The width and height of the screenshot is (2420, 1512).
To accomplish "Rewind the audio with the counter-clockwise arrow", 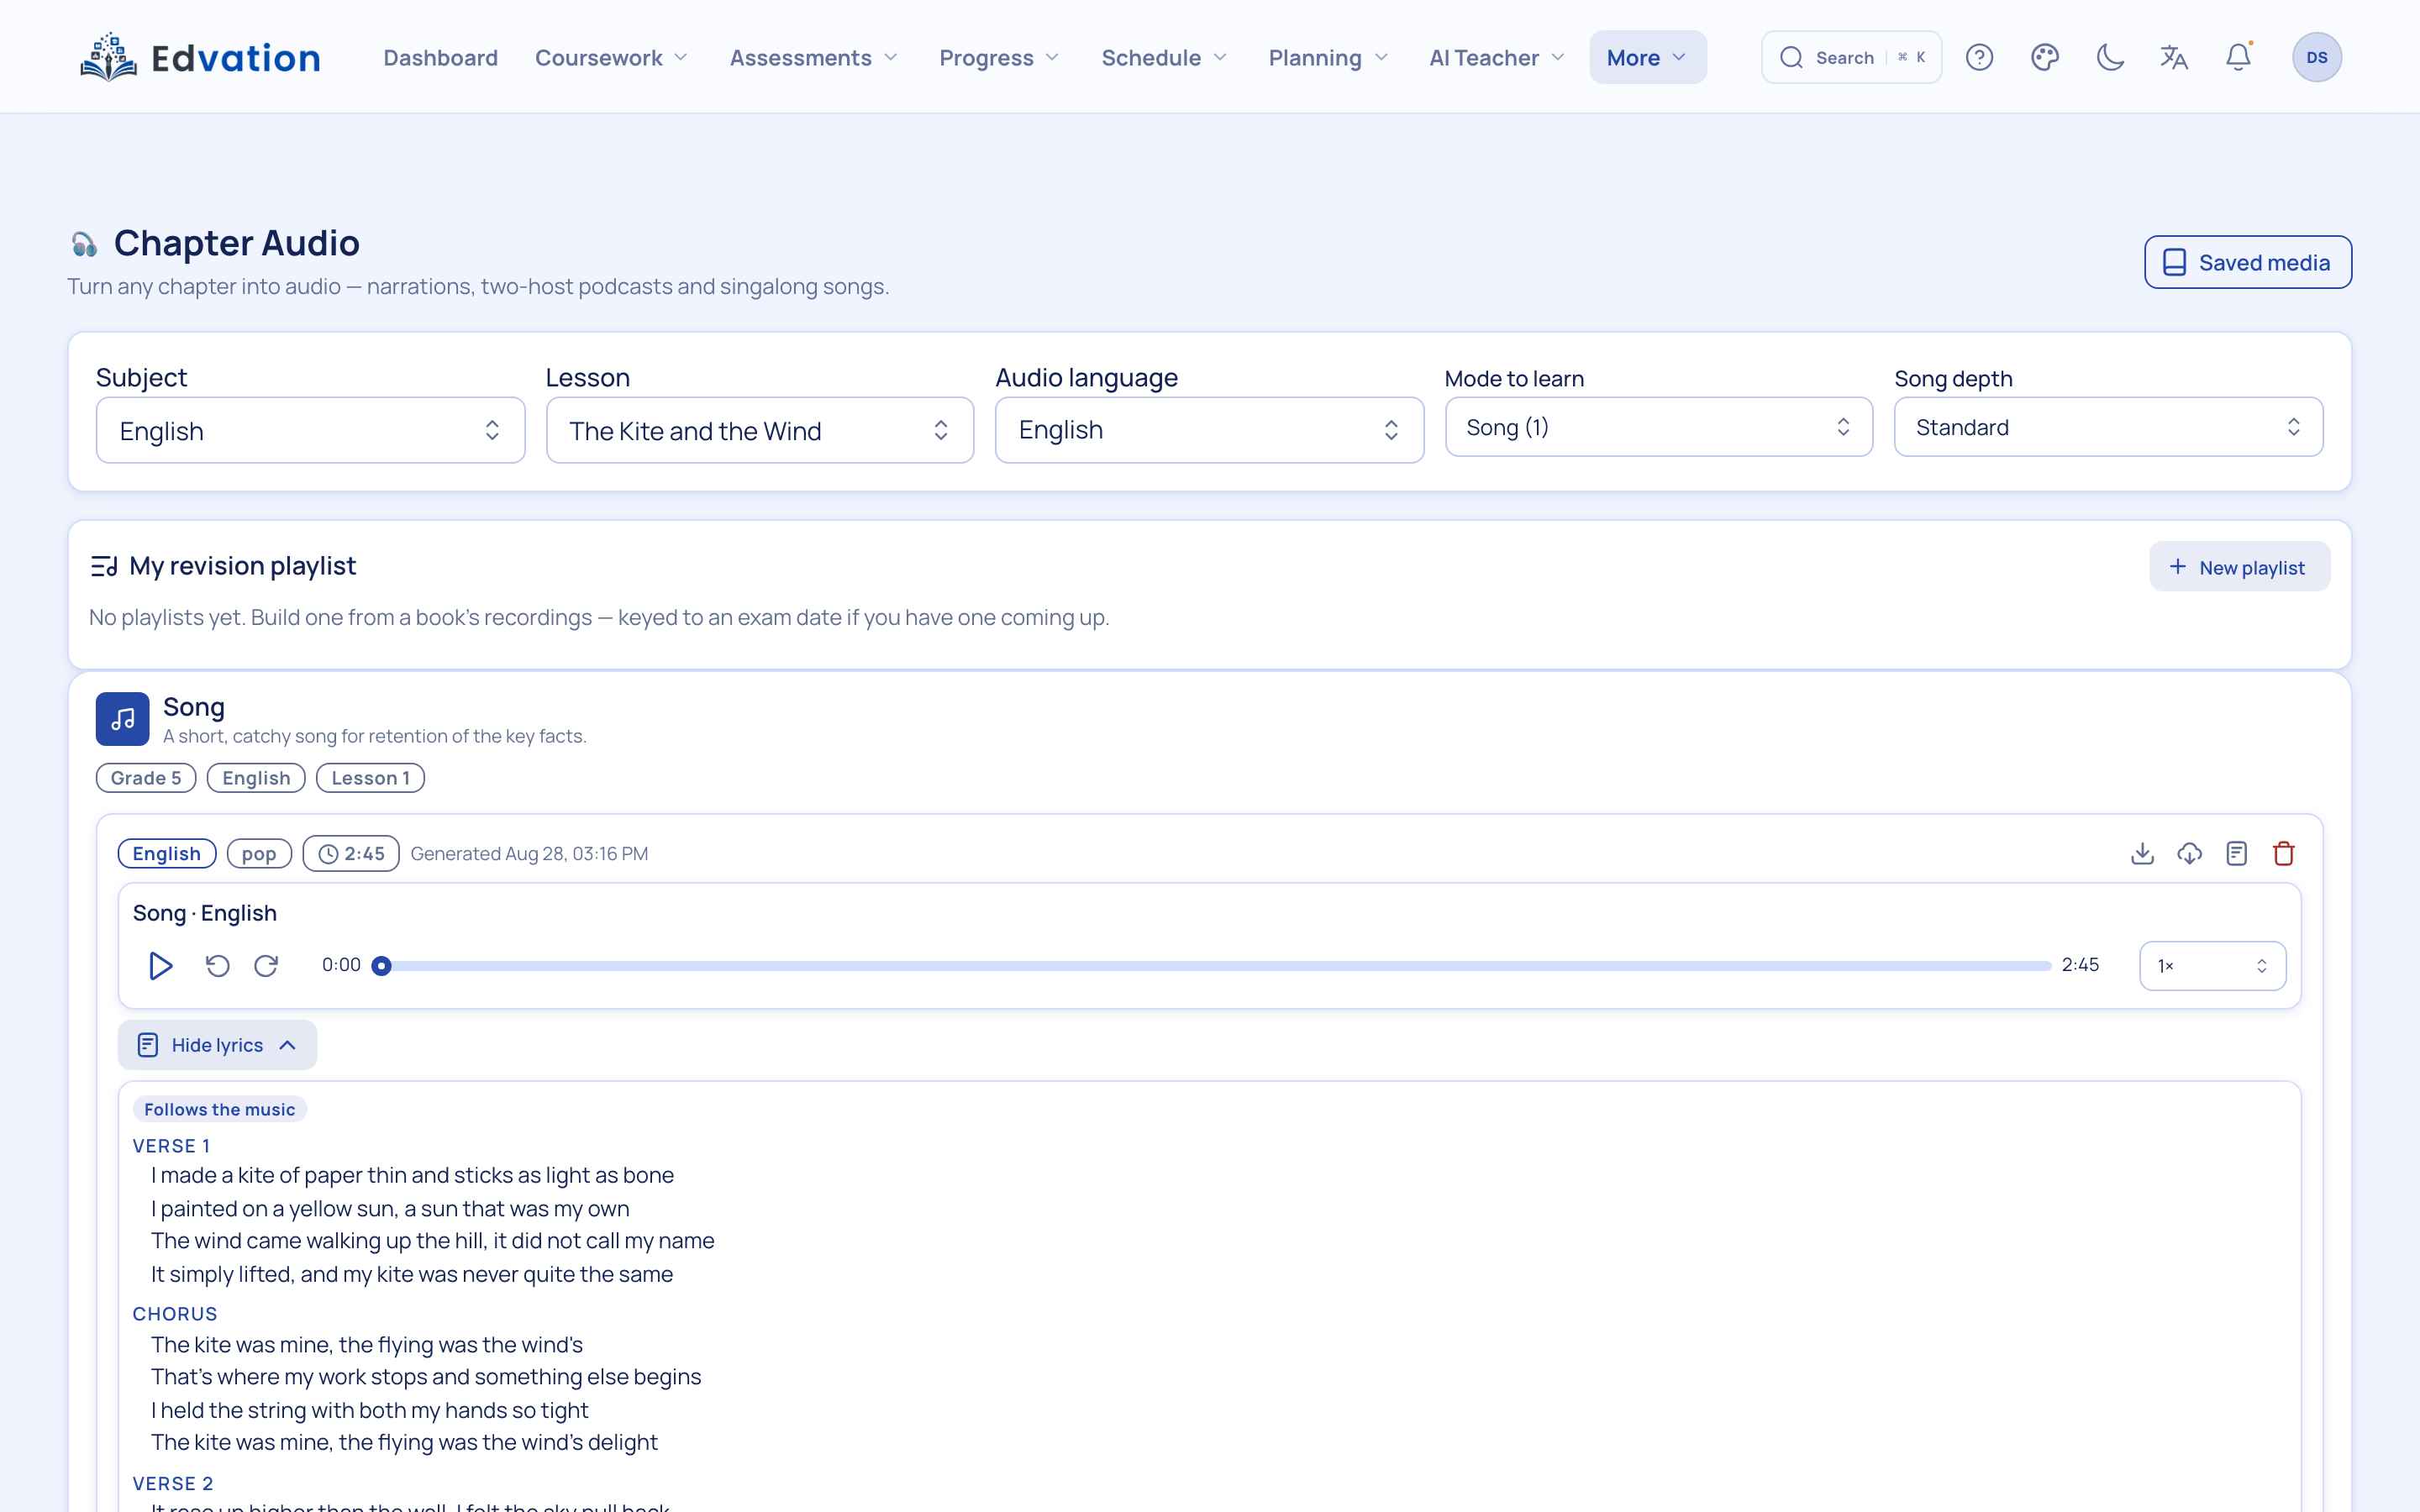I will [218, 966].
